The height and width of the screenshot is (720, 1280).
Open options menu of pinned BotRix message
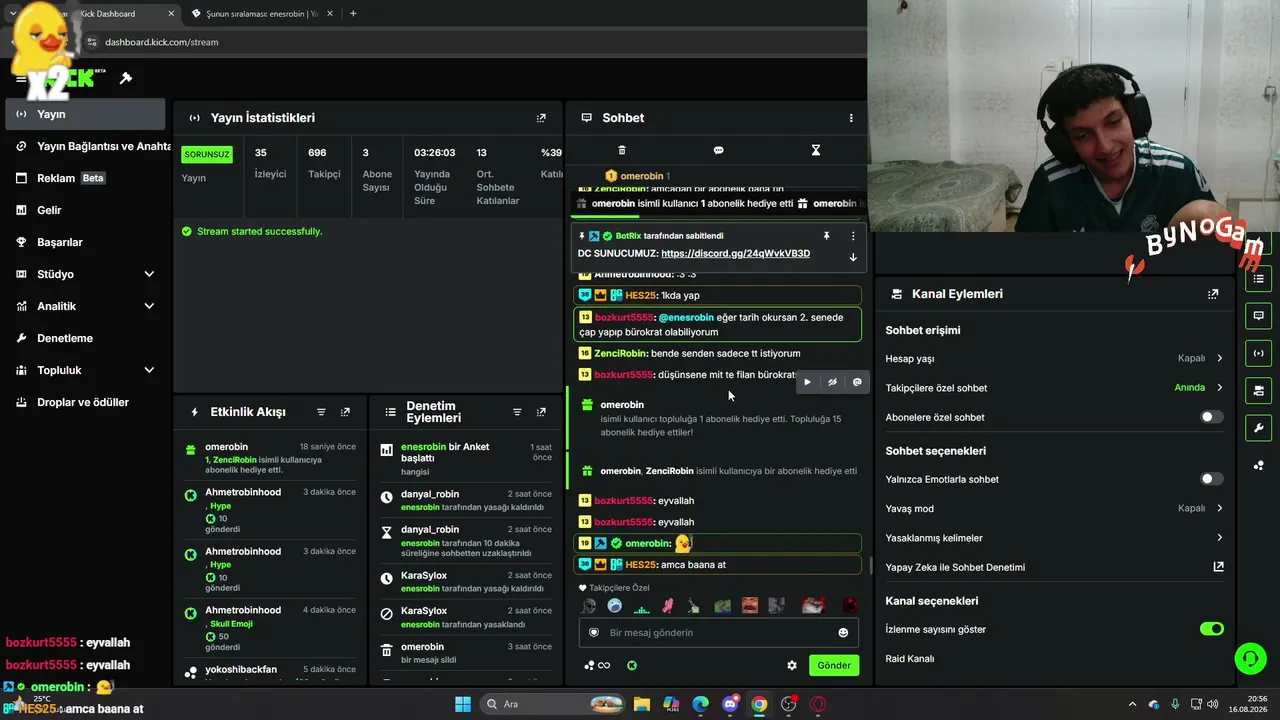[x=853, y=236]
